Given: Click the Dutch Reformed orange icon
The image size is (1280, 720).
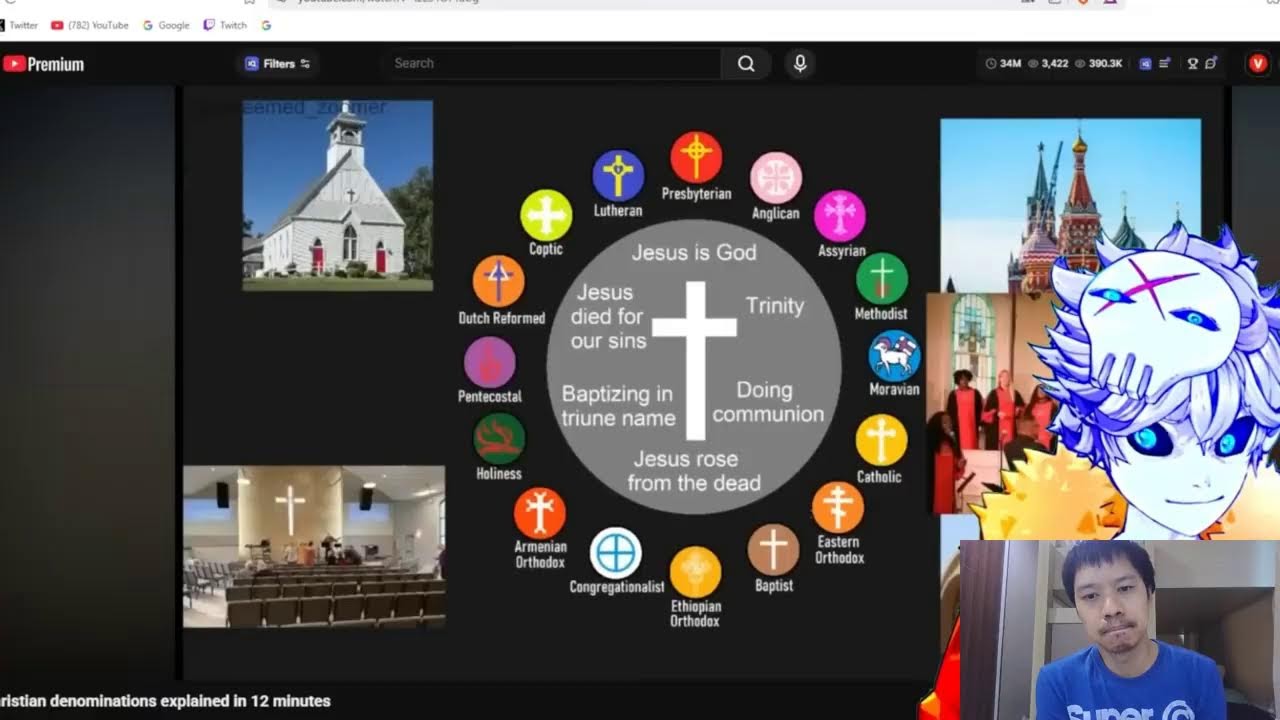Looking at the screenshot, I should 499,281.
